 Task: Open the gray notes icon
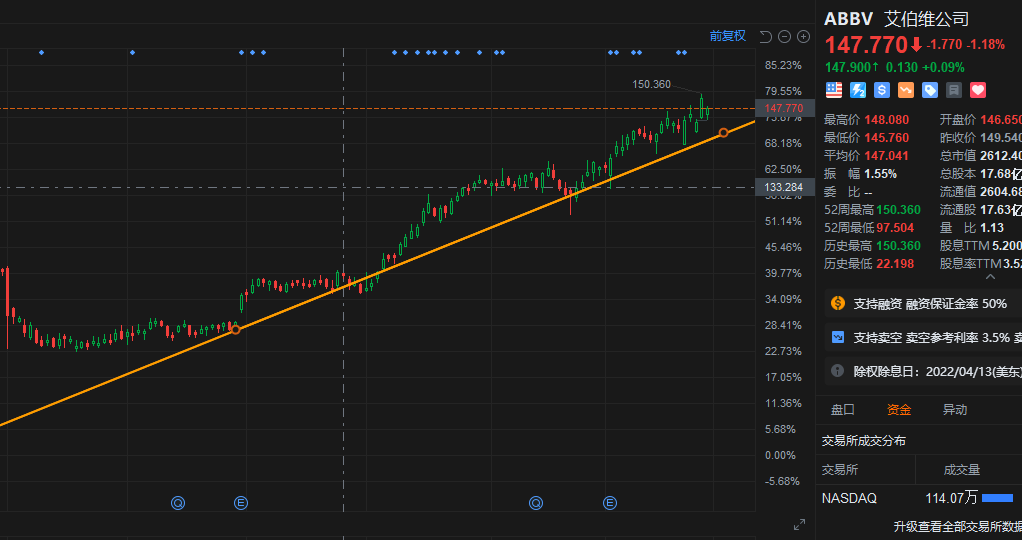tap(954, 90)
